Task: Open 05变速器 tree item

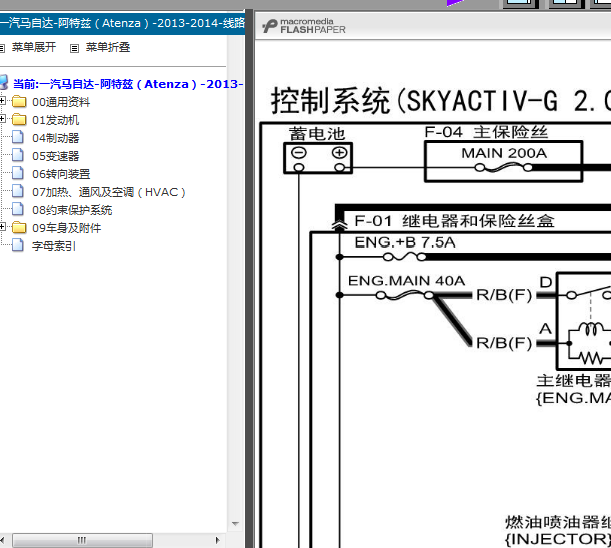Action: [55, 156]
